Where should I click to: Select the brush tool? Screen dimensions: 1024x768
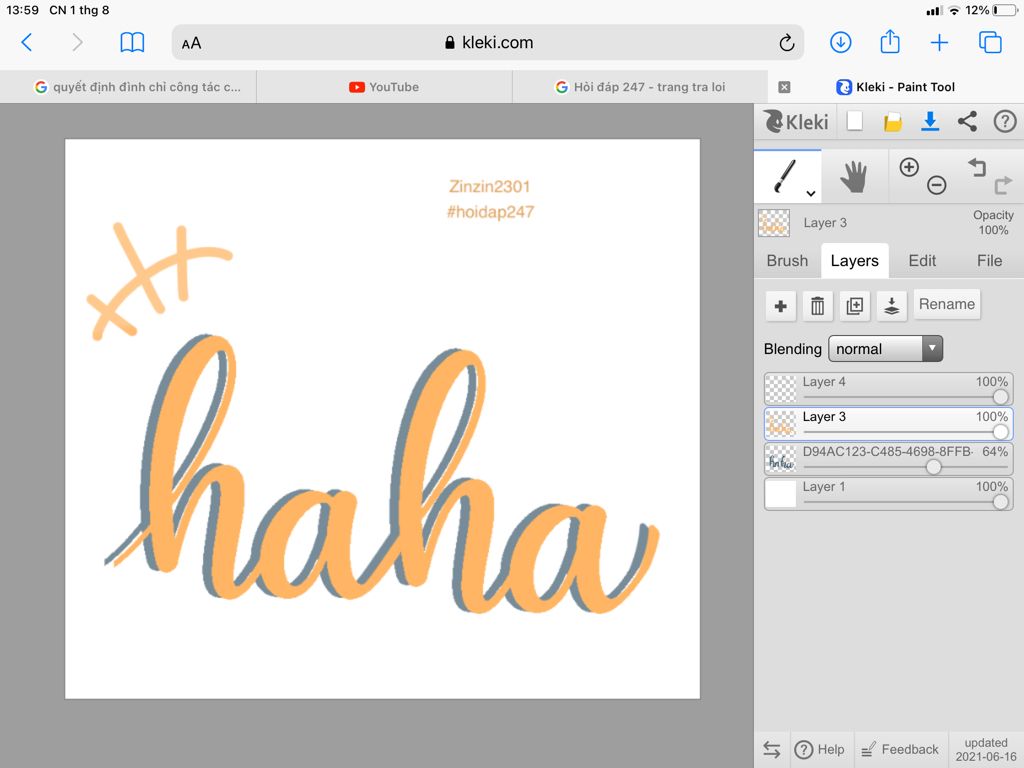point(788,176)
